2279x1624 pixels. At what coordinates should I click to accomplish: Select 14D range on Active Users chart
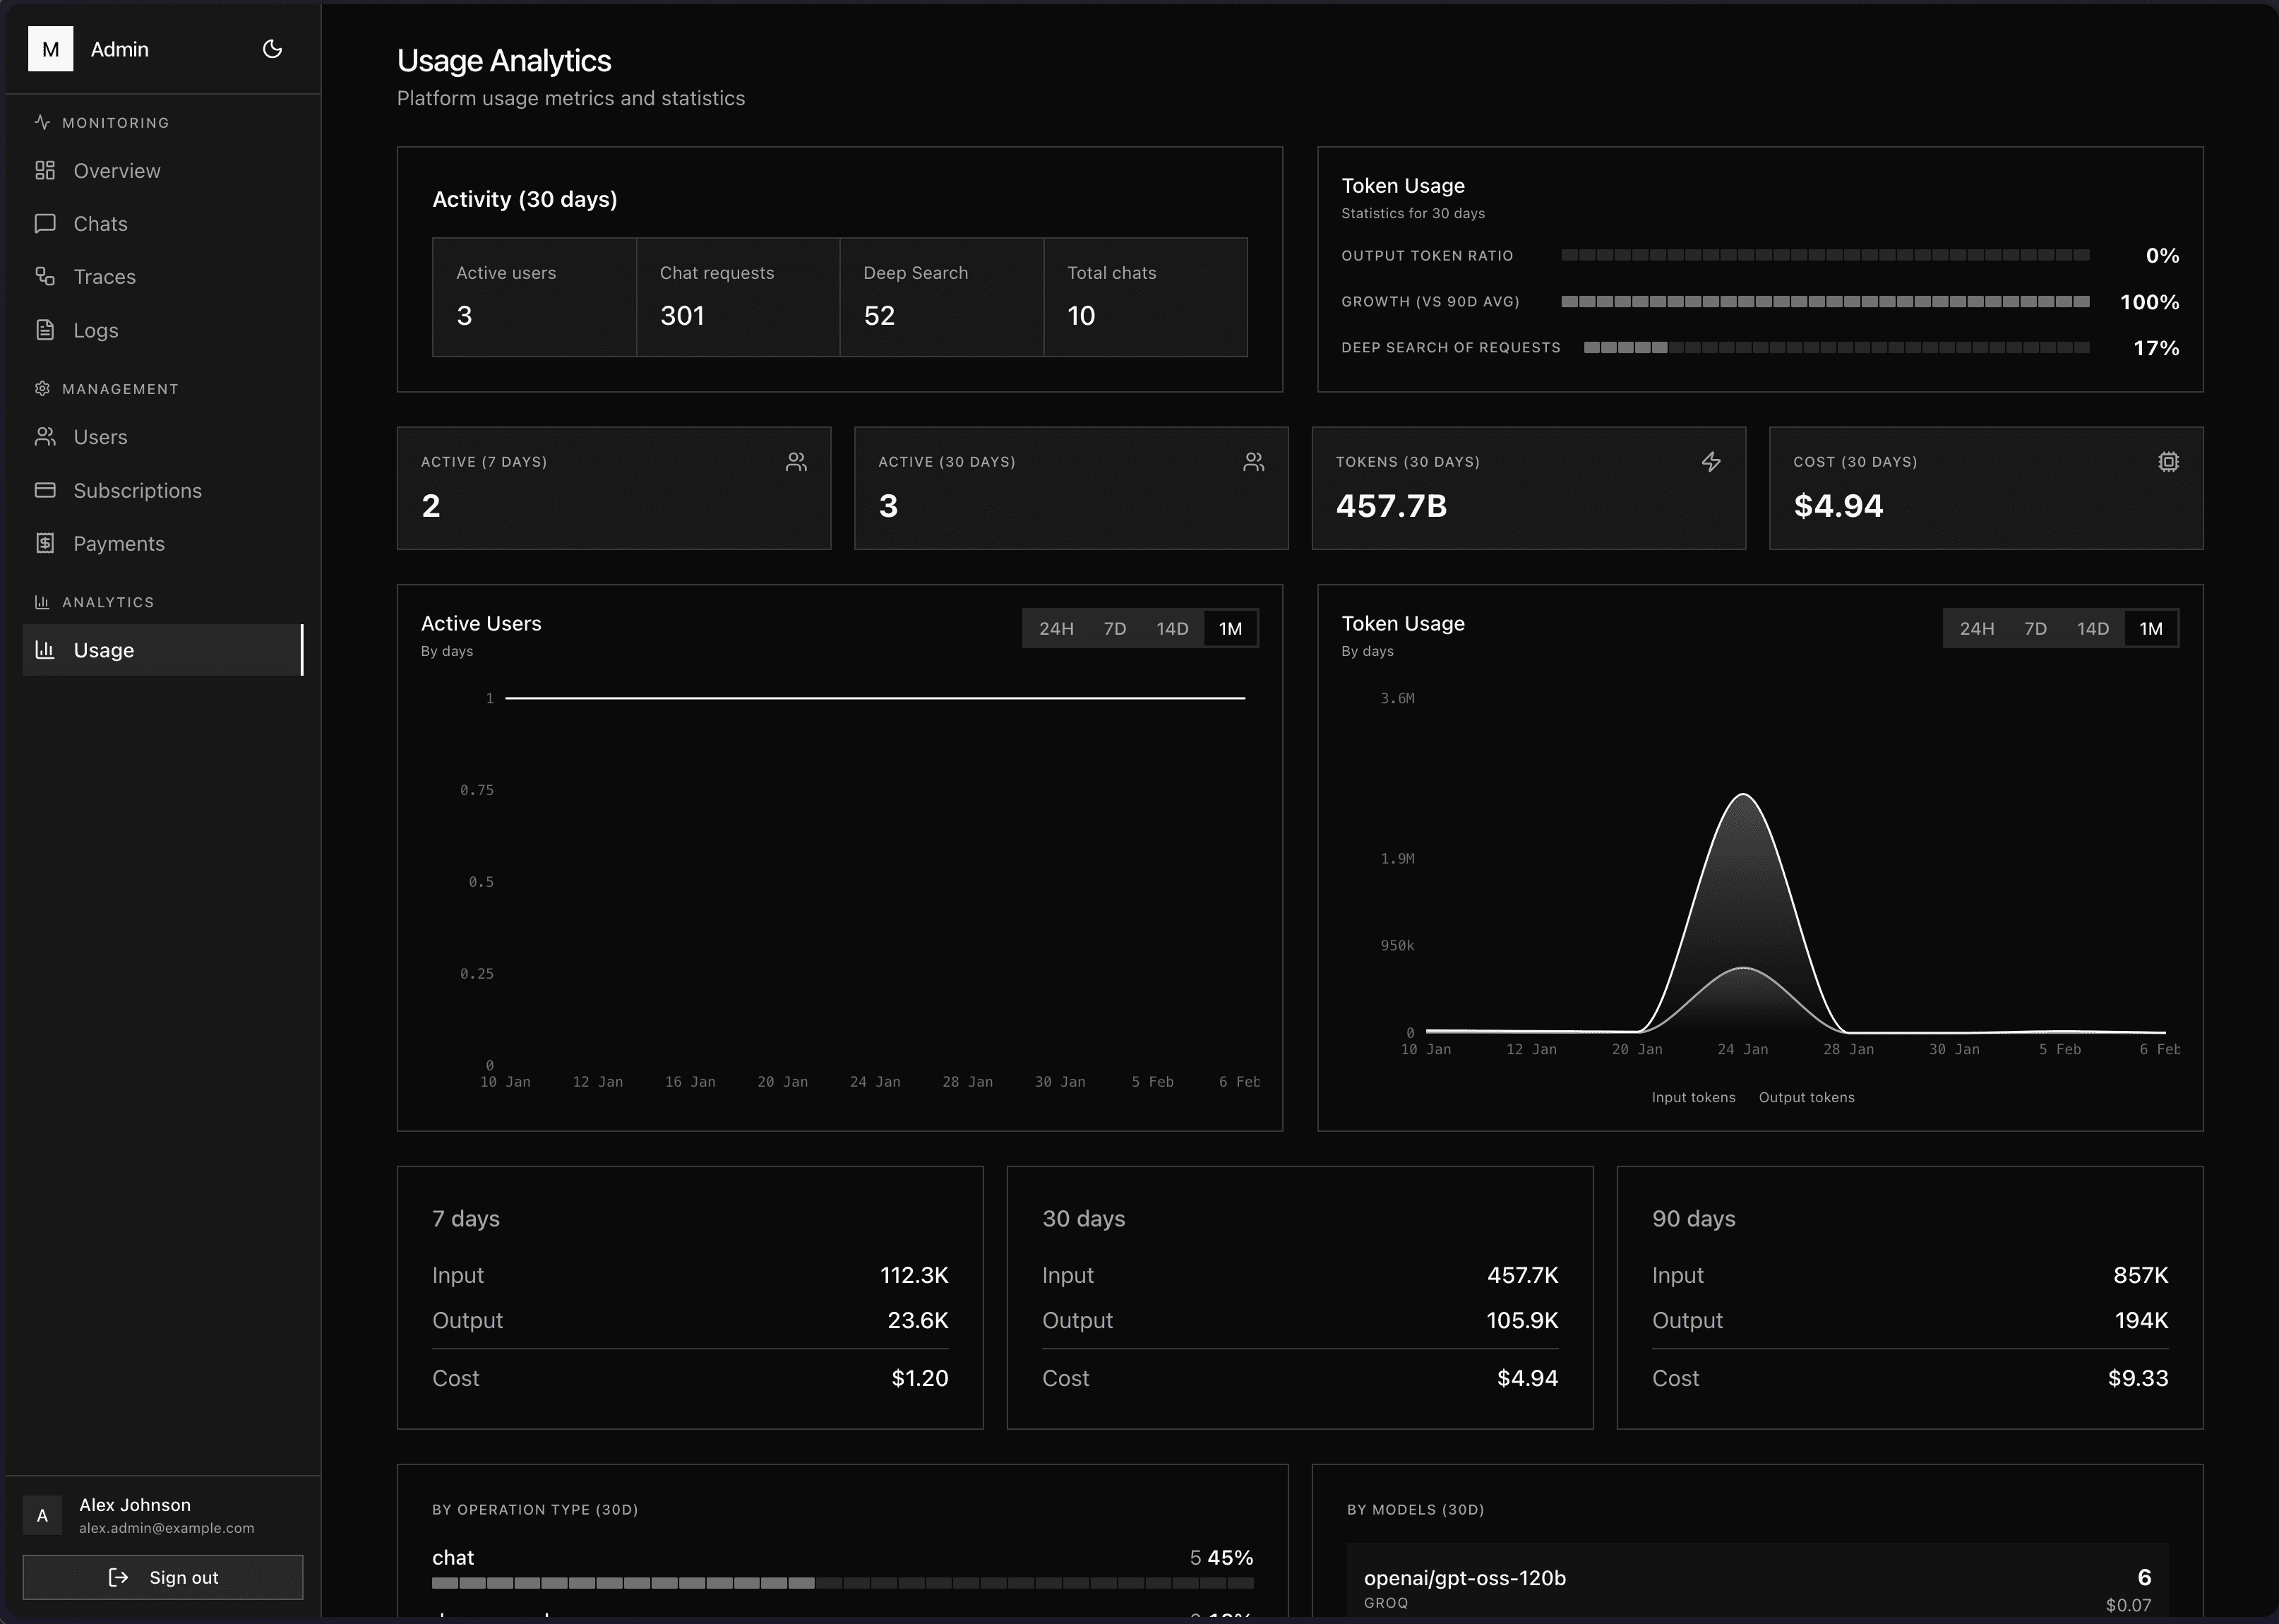(x=1172, y=628)
